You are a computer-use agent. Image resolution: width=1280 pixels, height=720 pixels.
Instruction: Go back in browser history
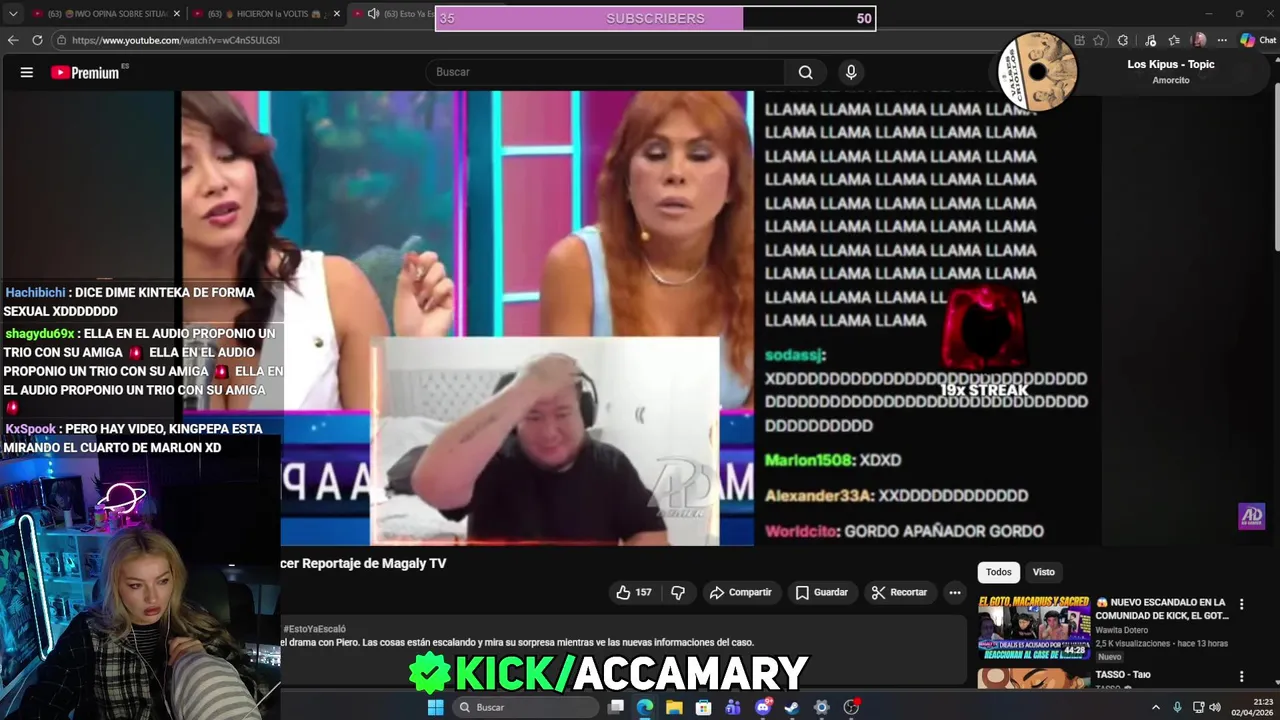pyautogui.click(x=13, y=40)
